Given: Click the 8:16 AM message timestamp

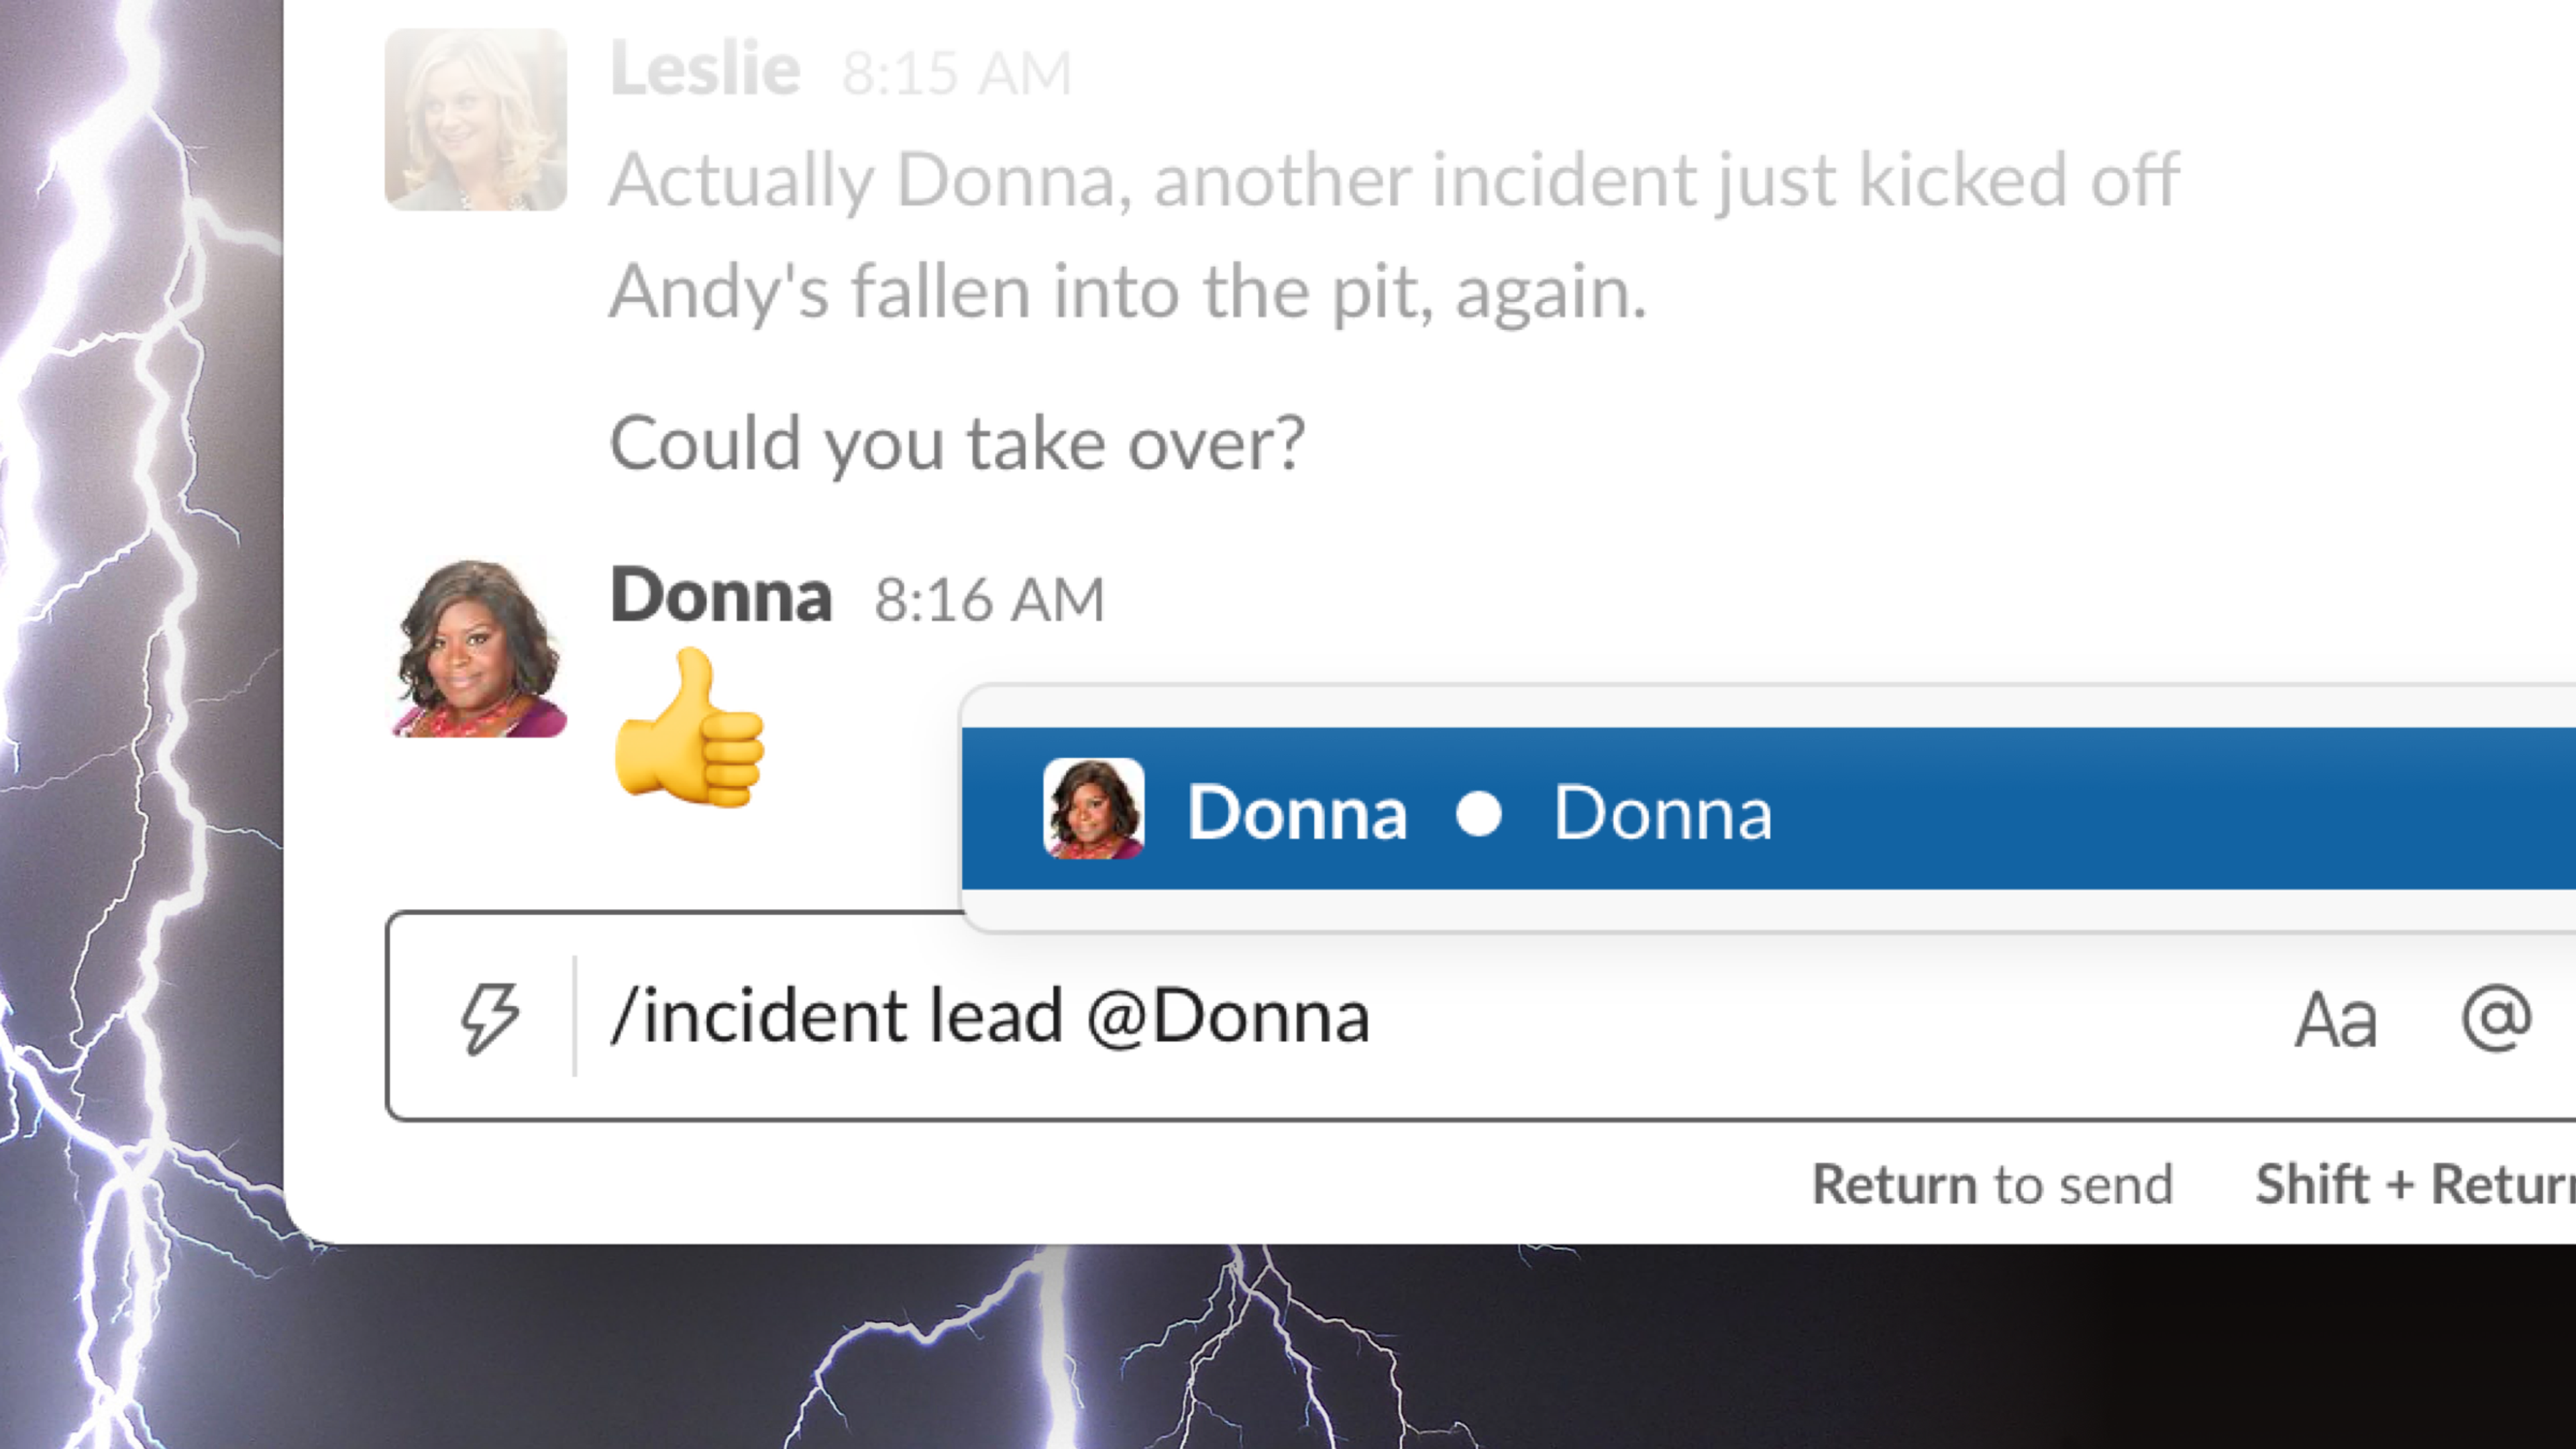Looking at the screenshot, I should pyautogui.click(x=990, y=600).
